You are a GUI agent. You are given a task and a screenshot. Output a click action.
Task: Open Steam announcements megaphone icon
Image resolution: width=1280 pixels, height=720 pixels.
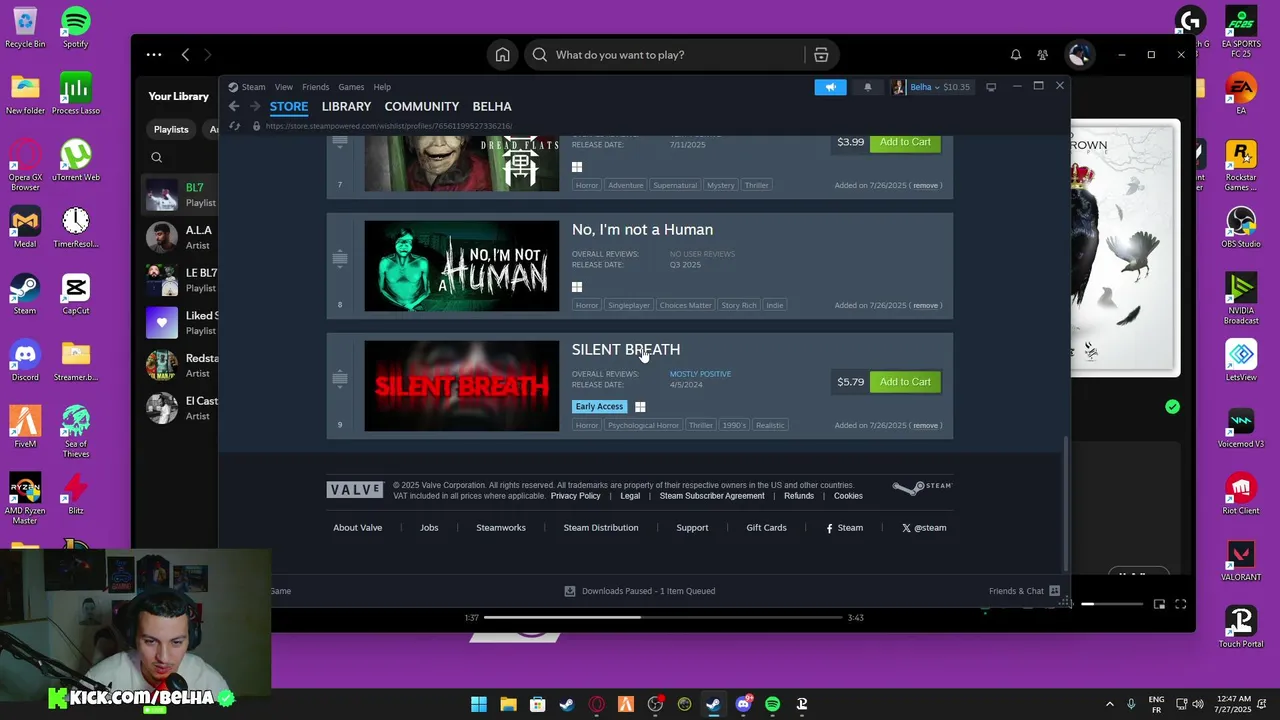point(830,87)
